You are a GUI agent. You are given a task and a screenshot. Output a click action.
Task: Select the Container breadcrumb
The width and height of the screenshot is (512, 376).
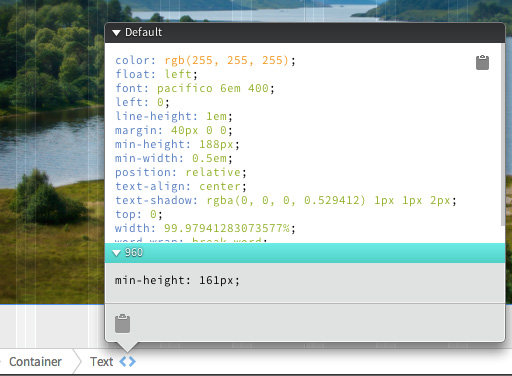[x=35, y=362]
